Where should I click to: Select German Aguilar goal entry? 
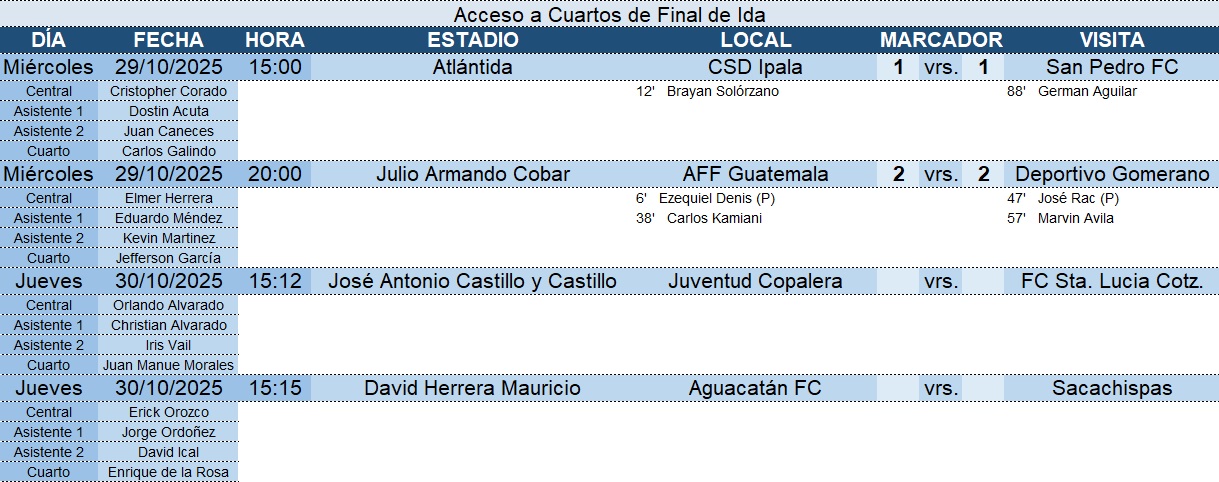click(1087, 91)
